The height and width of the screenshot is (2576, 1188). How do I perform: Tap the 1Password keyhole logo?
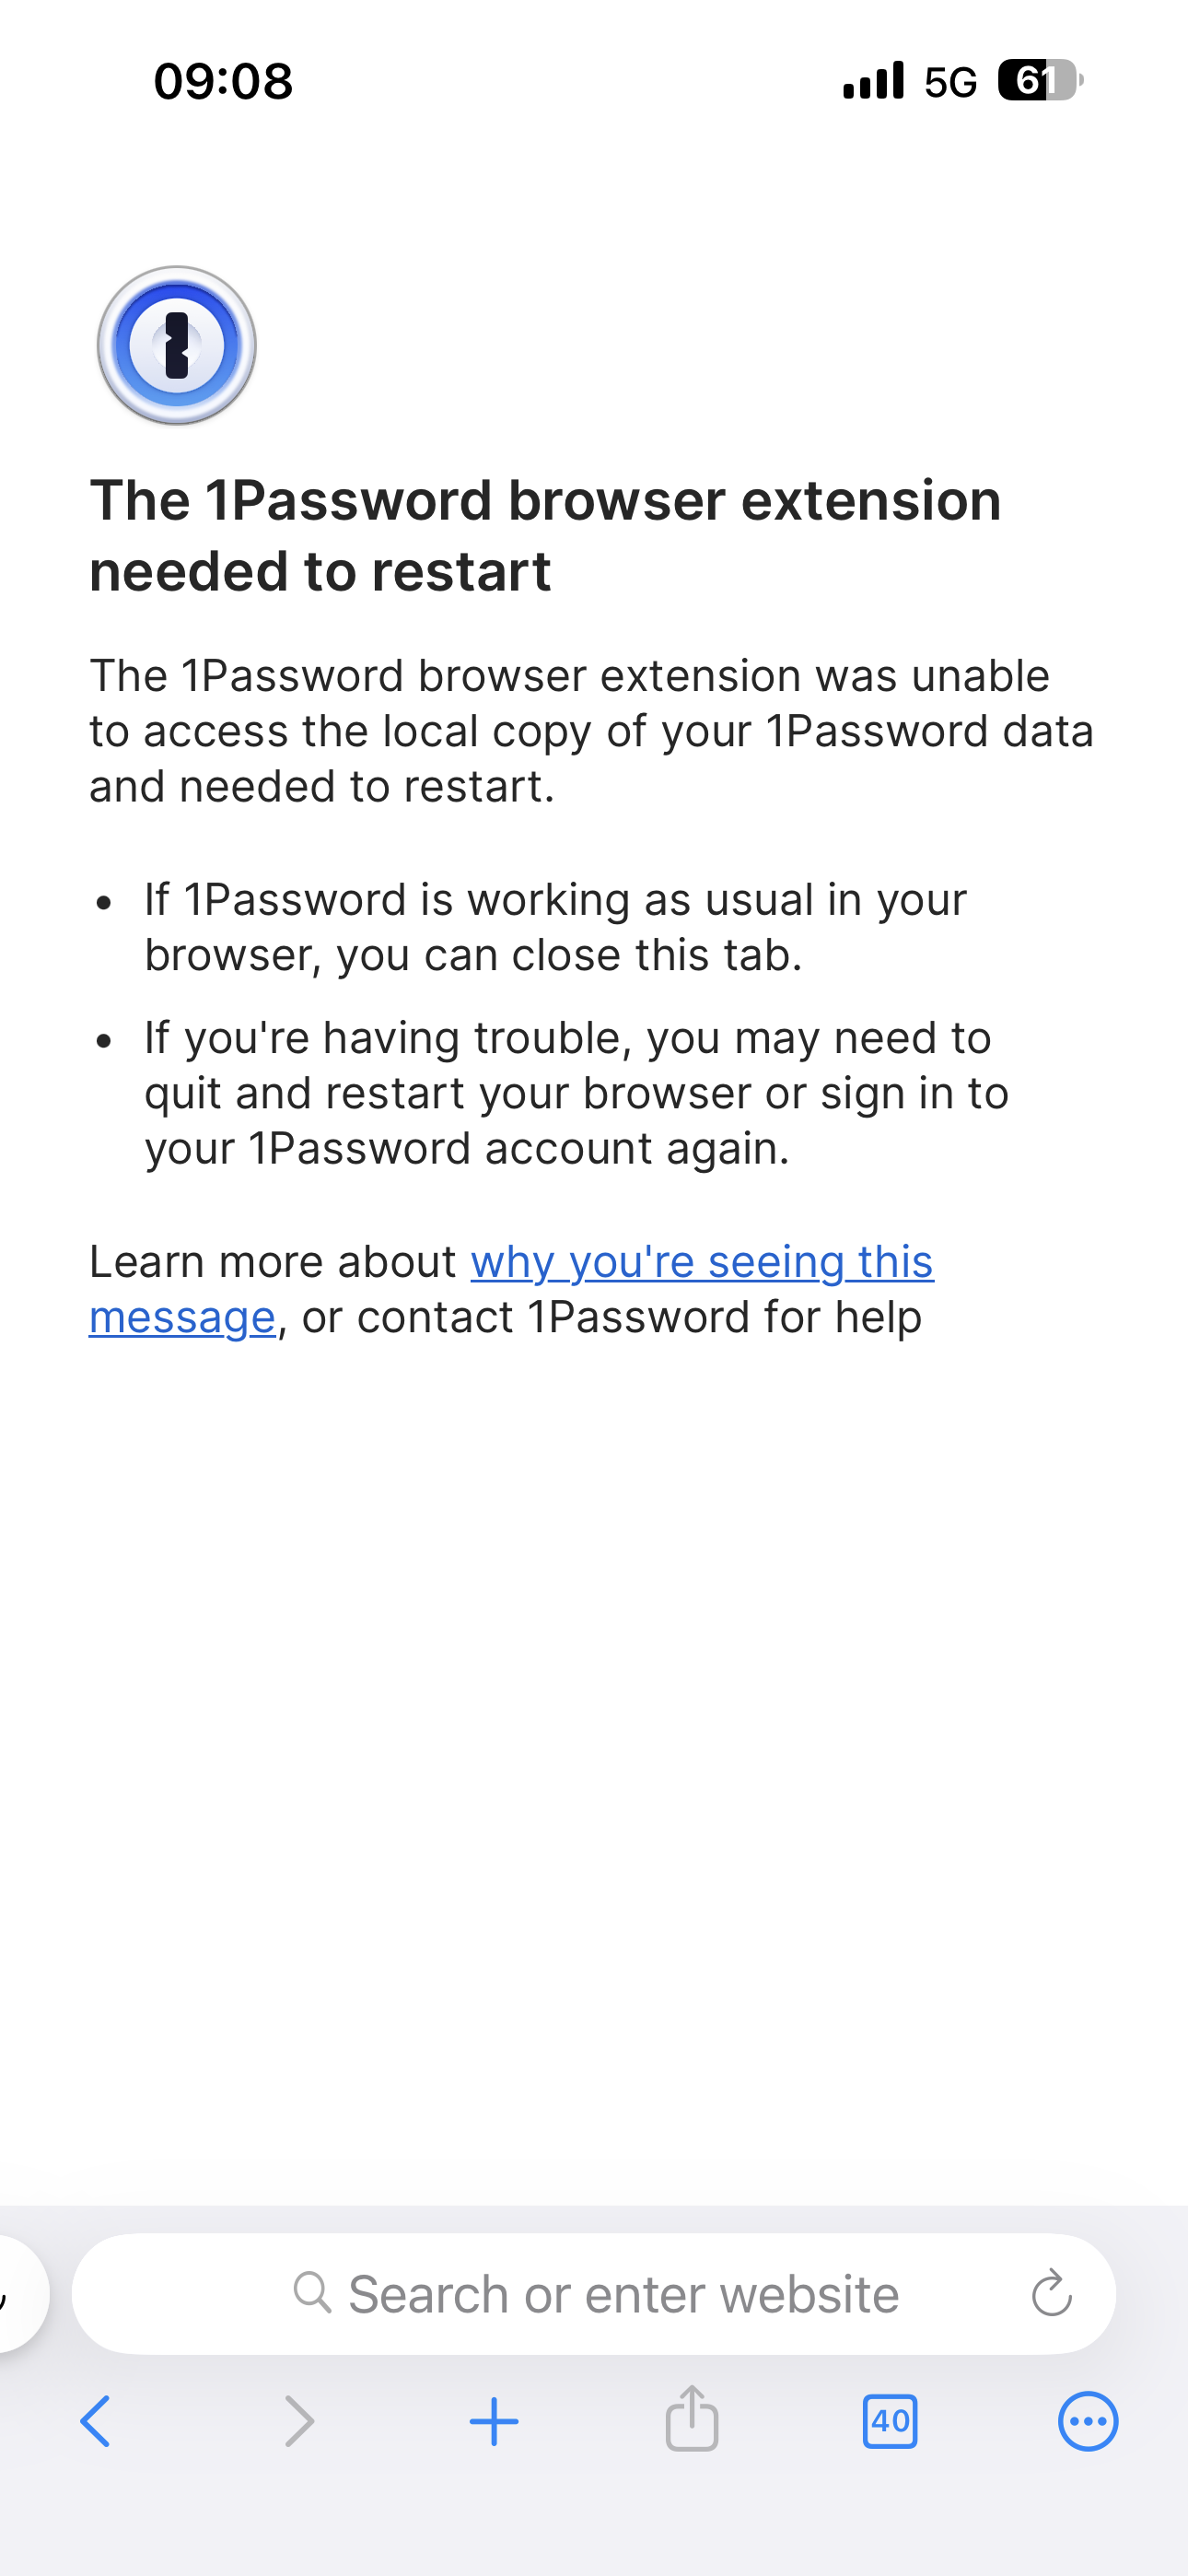pyautogui.click(x=177, y=346)
